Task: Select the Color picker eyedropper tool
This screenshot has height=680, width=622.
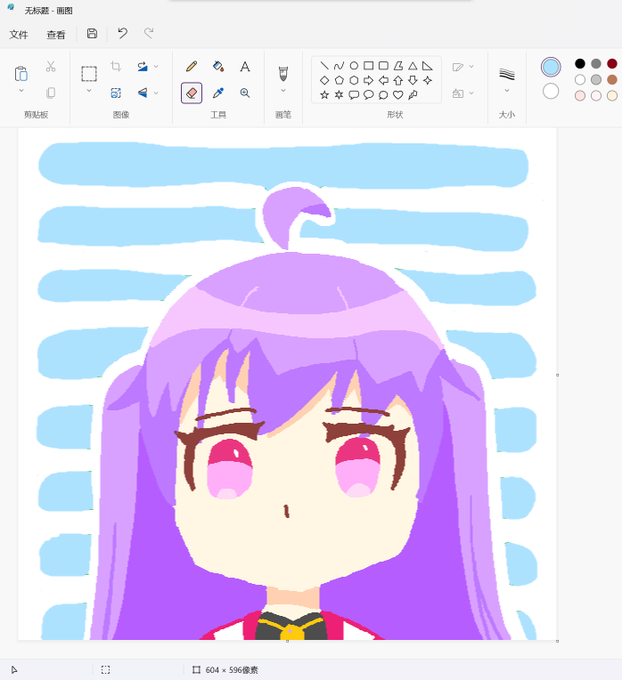Action: coord(218,93)
